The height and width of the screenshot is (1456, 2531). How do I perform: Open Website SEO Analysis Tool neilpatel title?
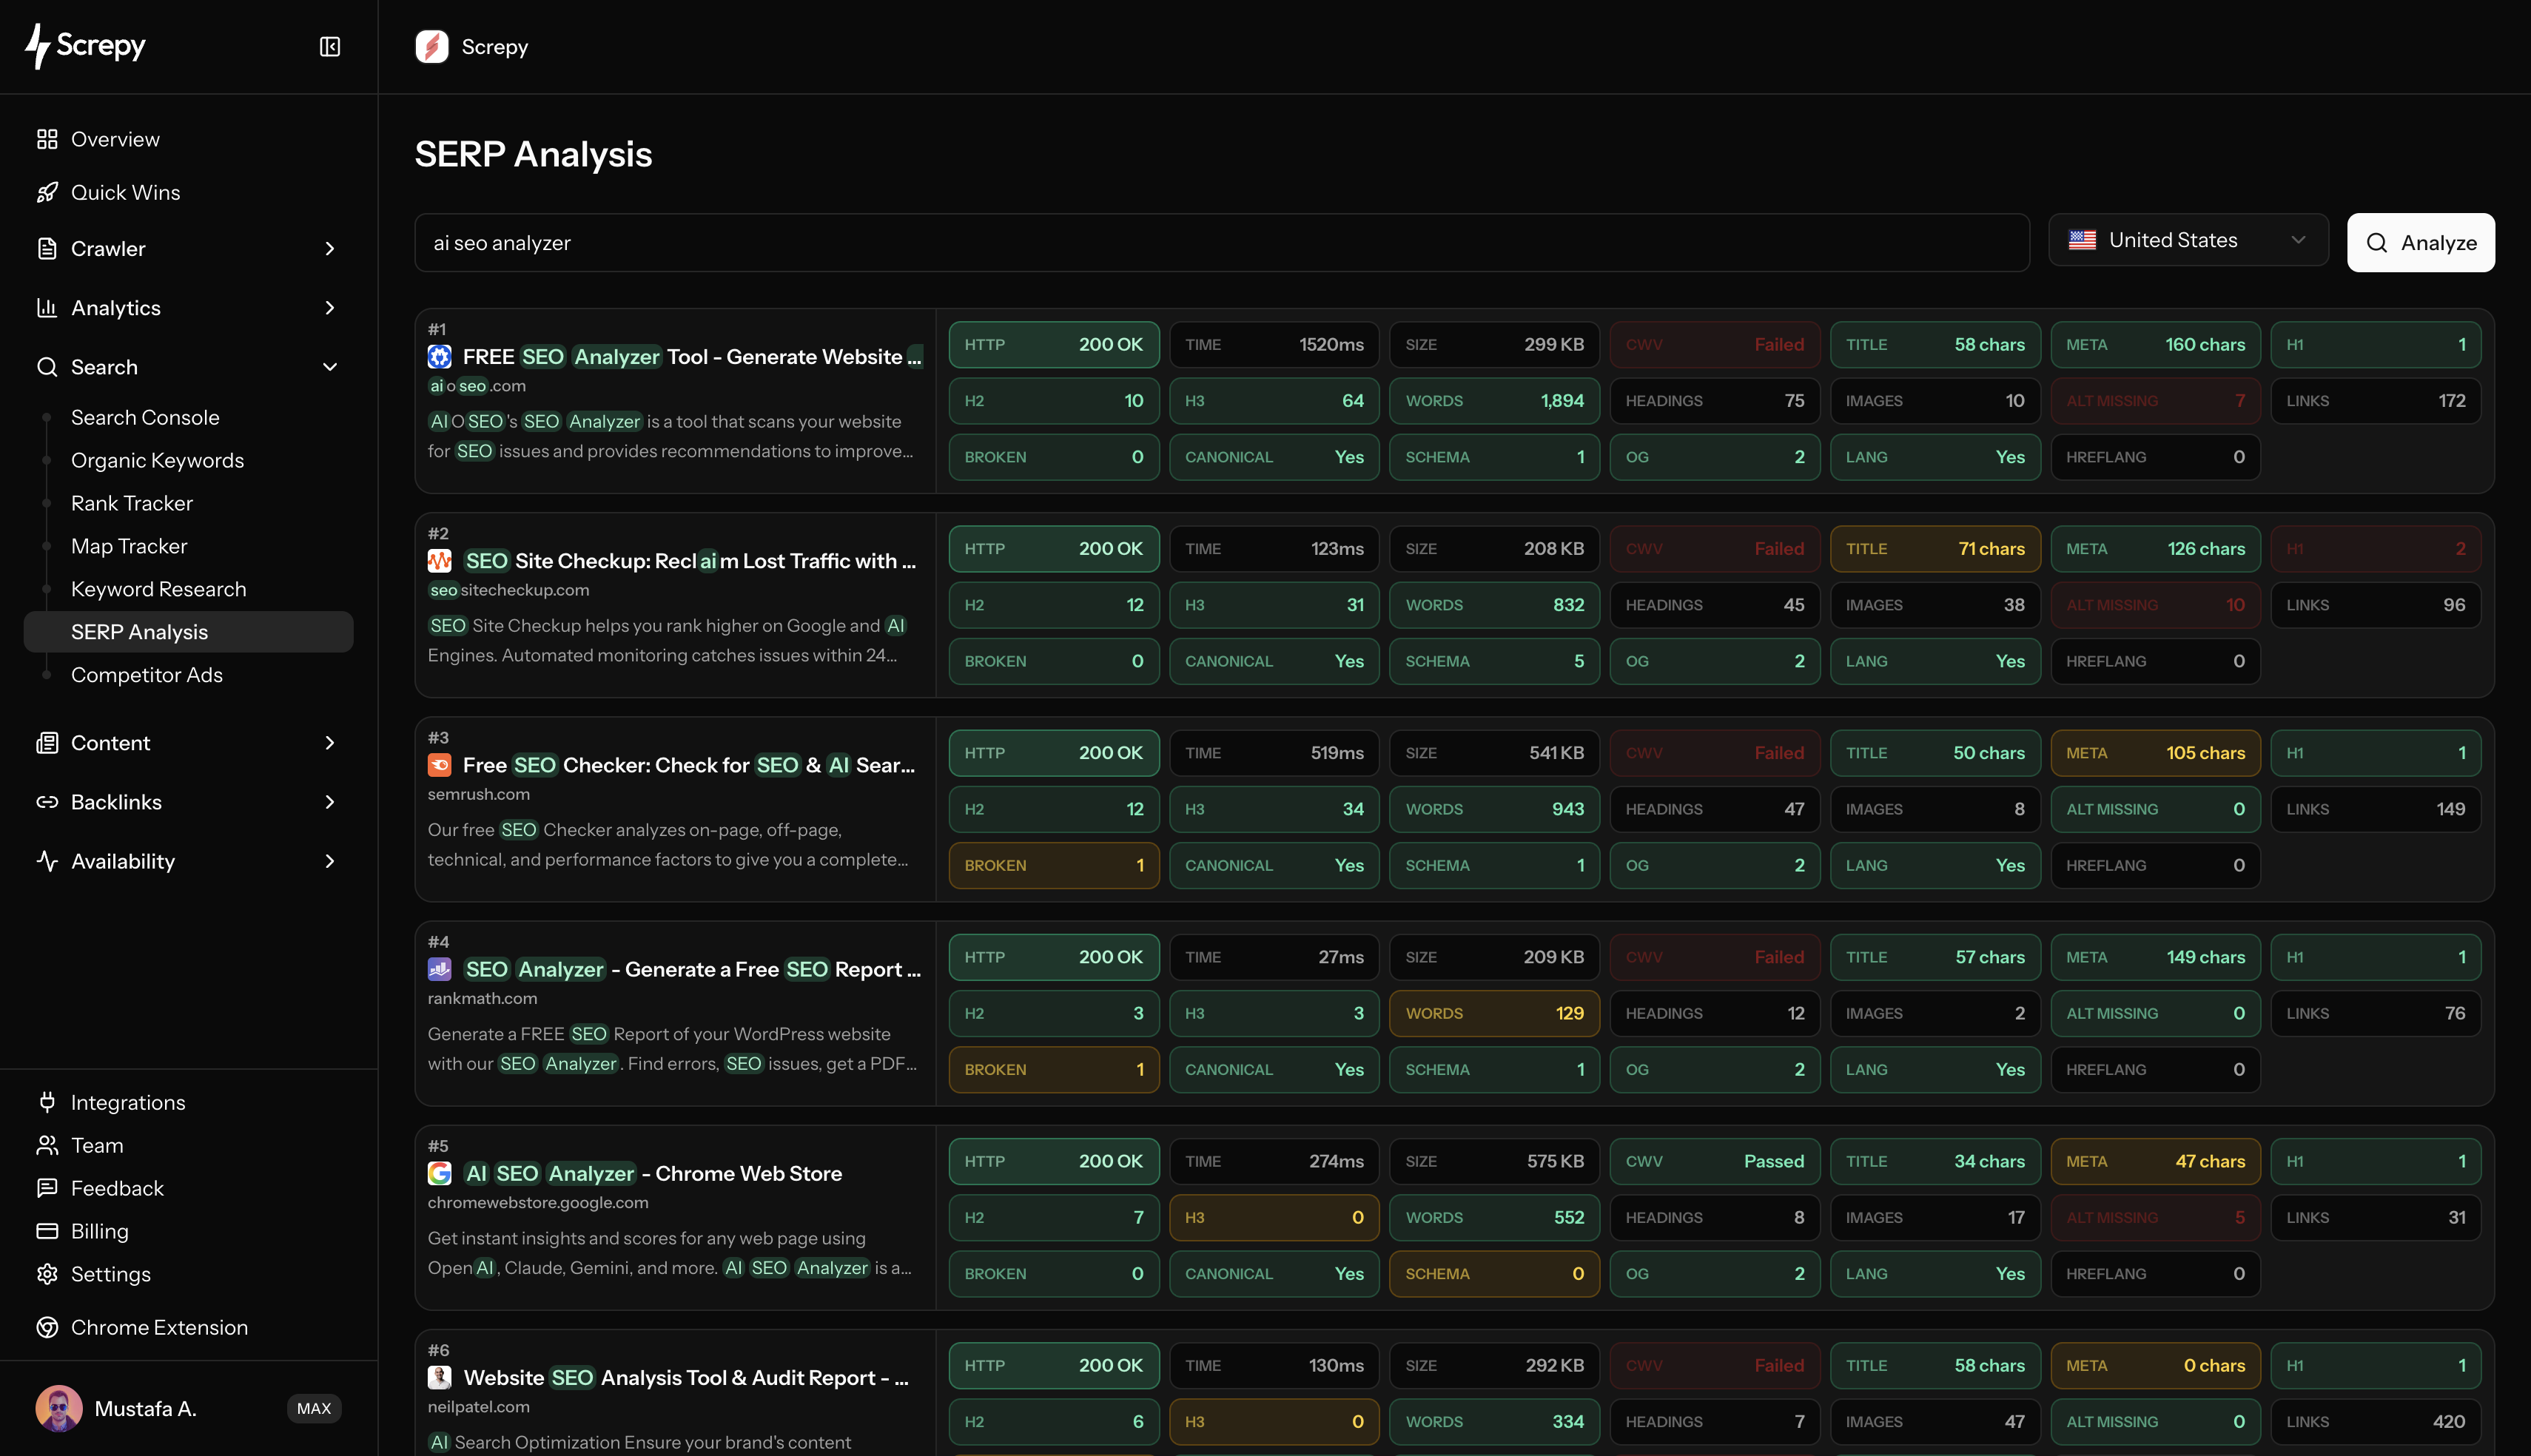[x=686, y=1377]
